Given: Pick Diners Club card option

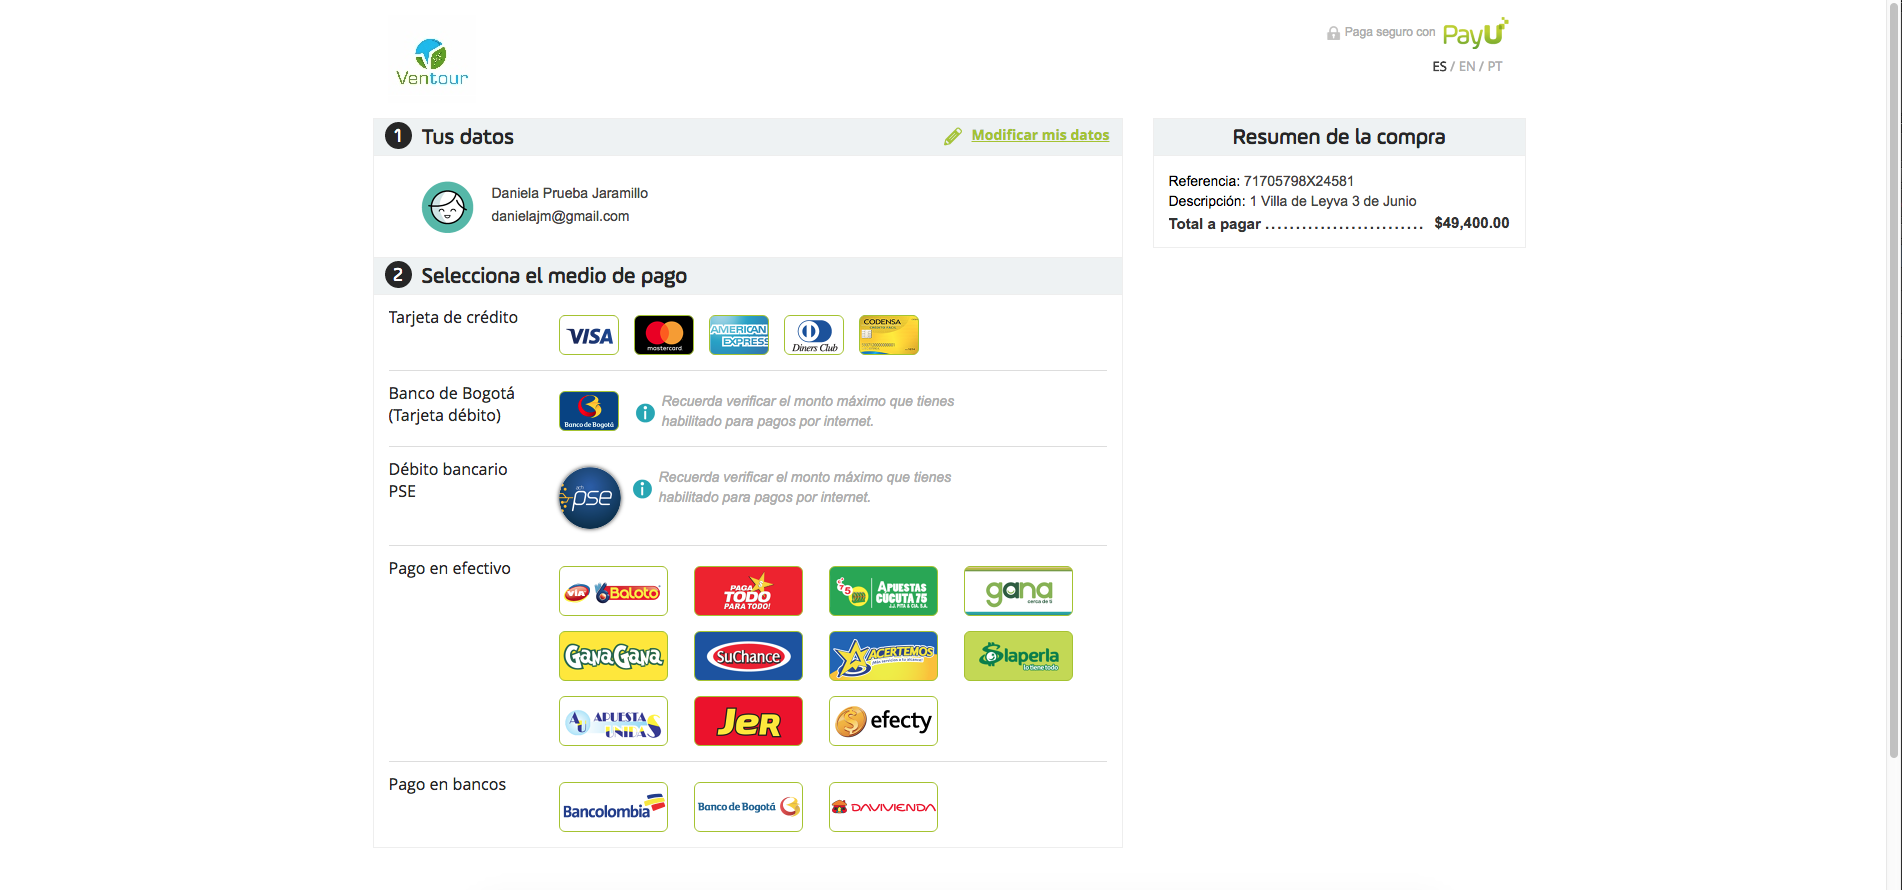Looking at the screenshot, I should pyautogui.click(x=814, y=335).
